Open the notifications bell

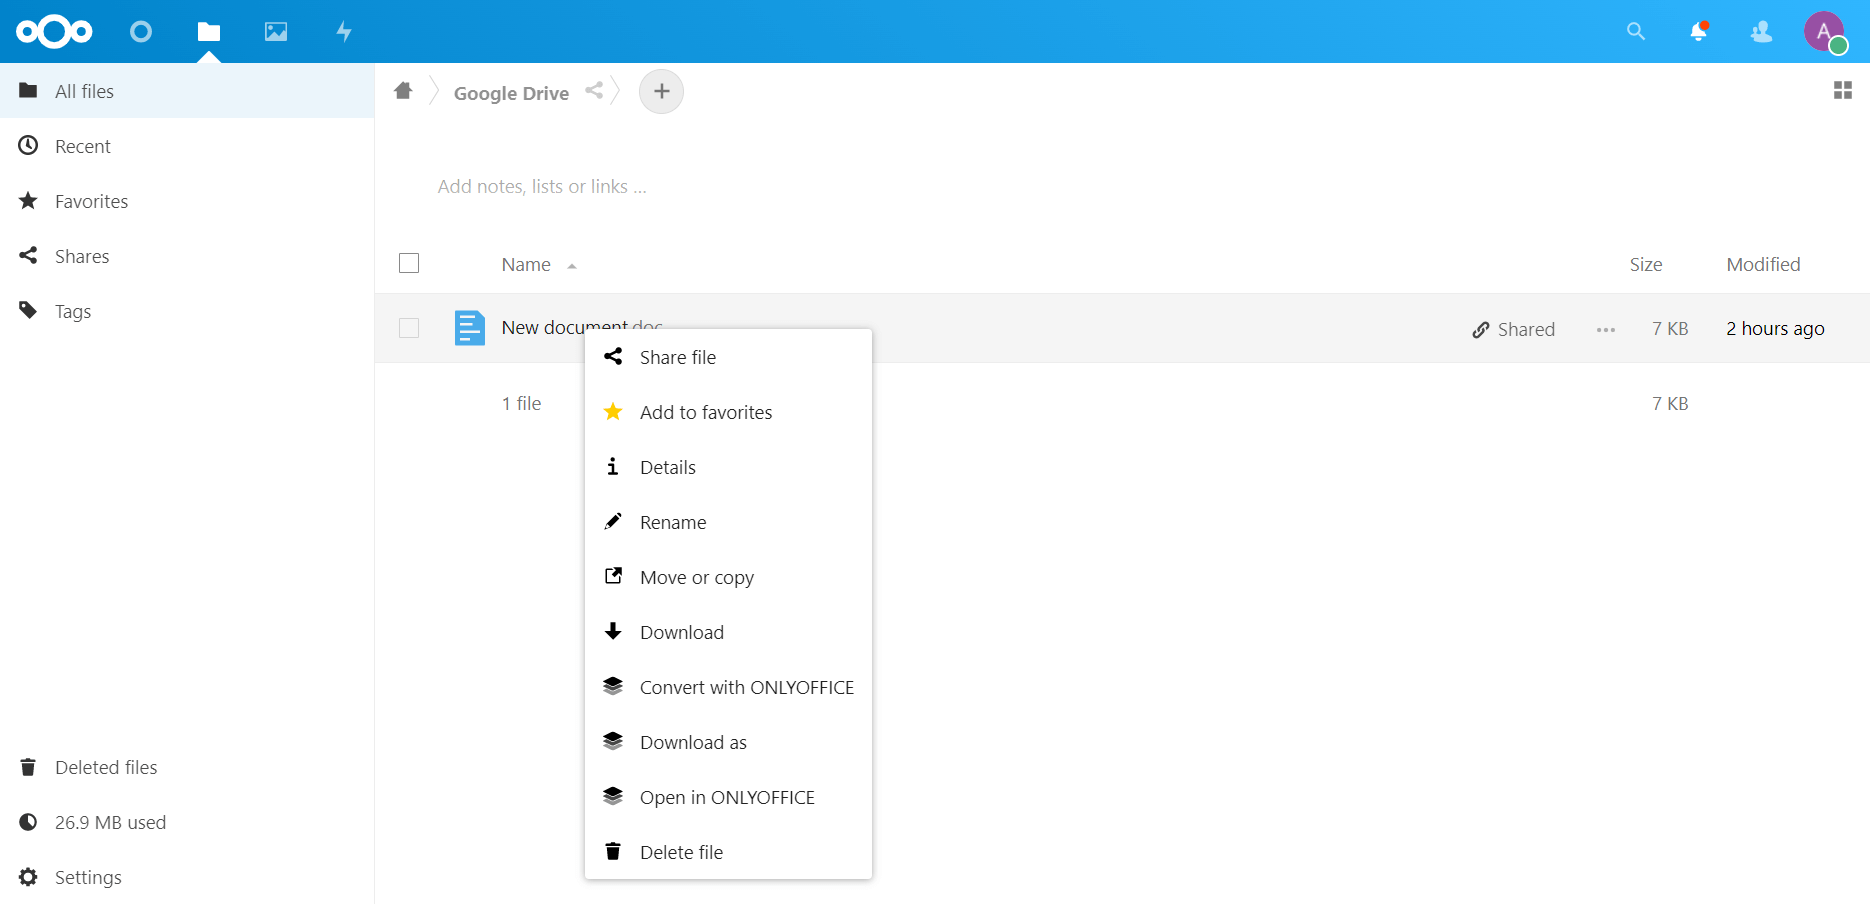[1698, 32]
